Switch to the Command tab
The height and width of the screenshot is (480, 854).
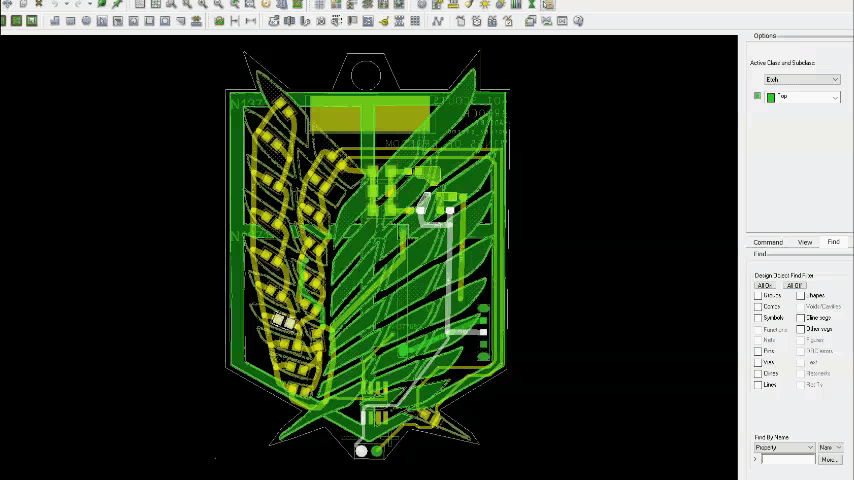(768, 242)
